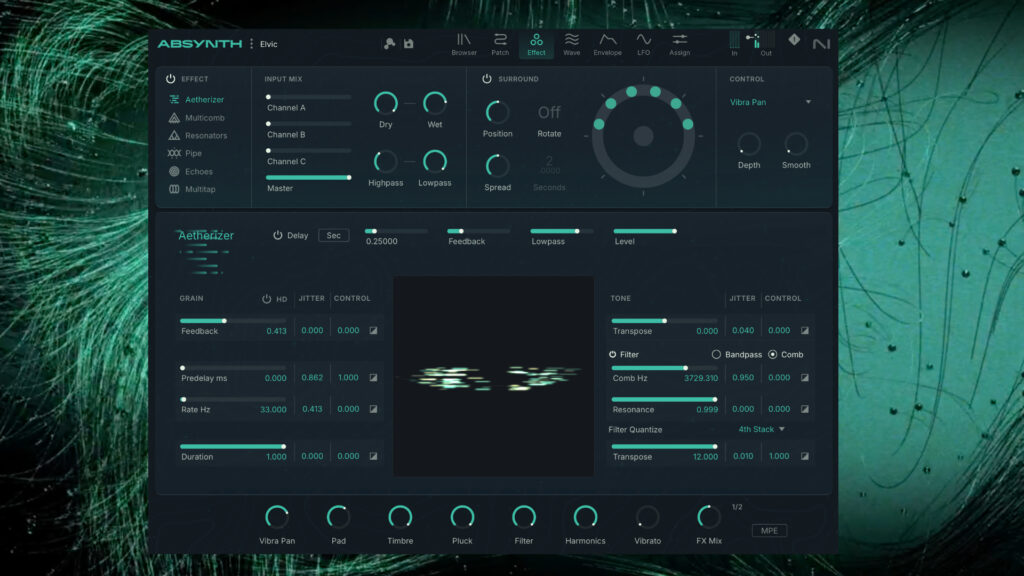Open the Envelope editor
Image resolution: width=1024 pixels, height=576 pixels.
[606, 43]
